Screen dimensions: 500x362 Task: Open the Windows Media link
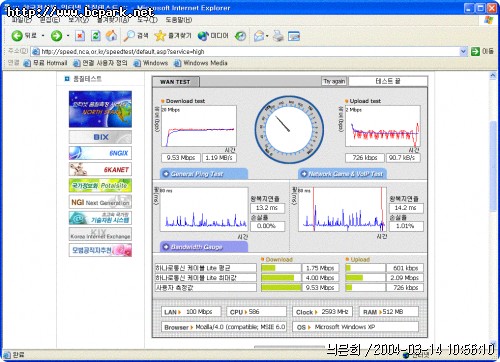click(x=201, y=63)
